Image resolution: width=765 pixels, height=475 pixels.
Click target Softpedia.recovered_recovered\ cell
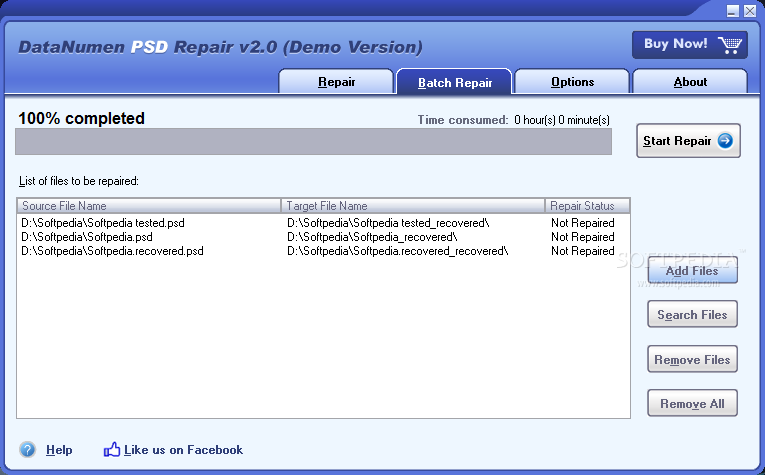pos(398,251)
